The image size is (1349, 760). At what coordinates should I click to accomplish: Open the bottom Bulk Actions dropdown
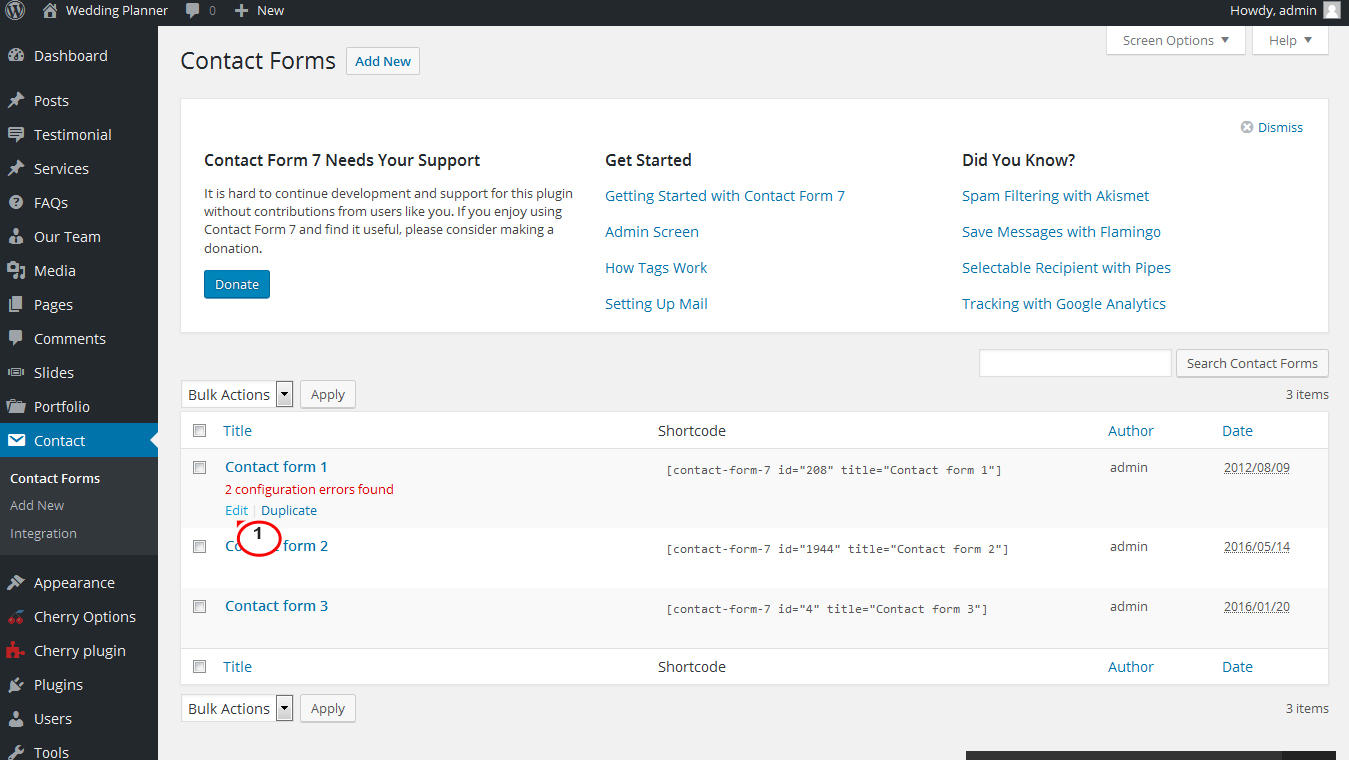tap(237, 708)
